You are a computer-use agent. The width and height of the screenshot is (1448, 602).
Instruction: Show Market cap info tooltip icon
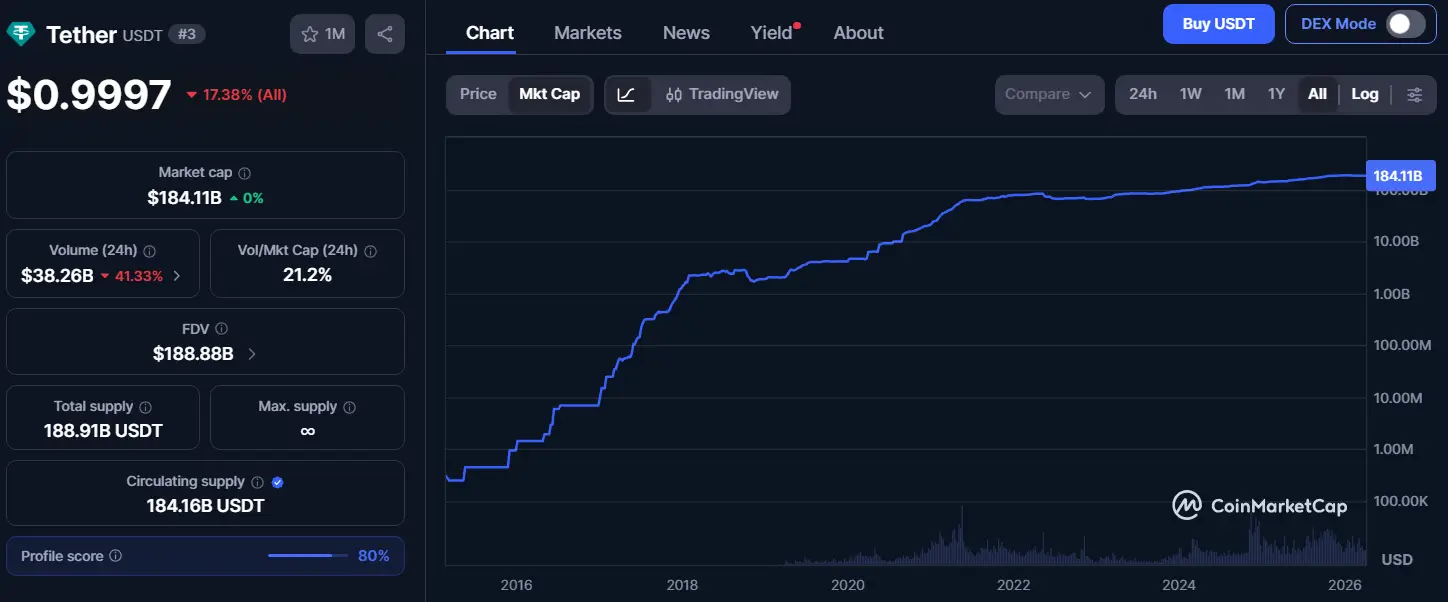click(245, 173)
